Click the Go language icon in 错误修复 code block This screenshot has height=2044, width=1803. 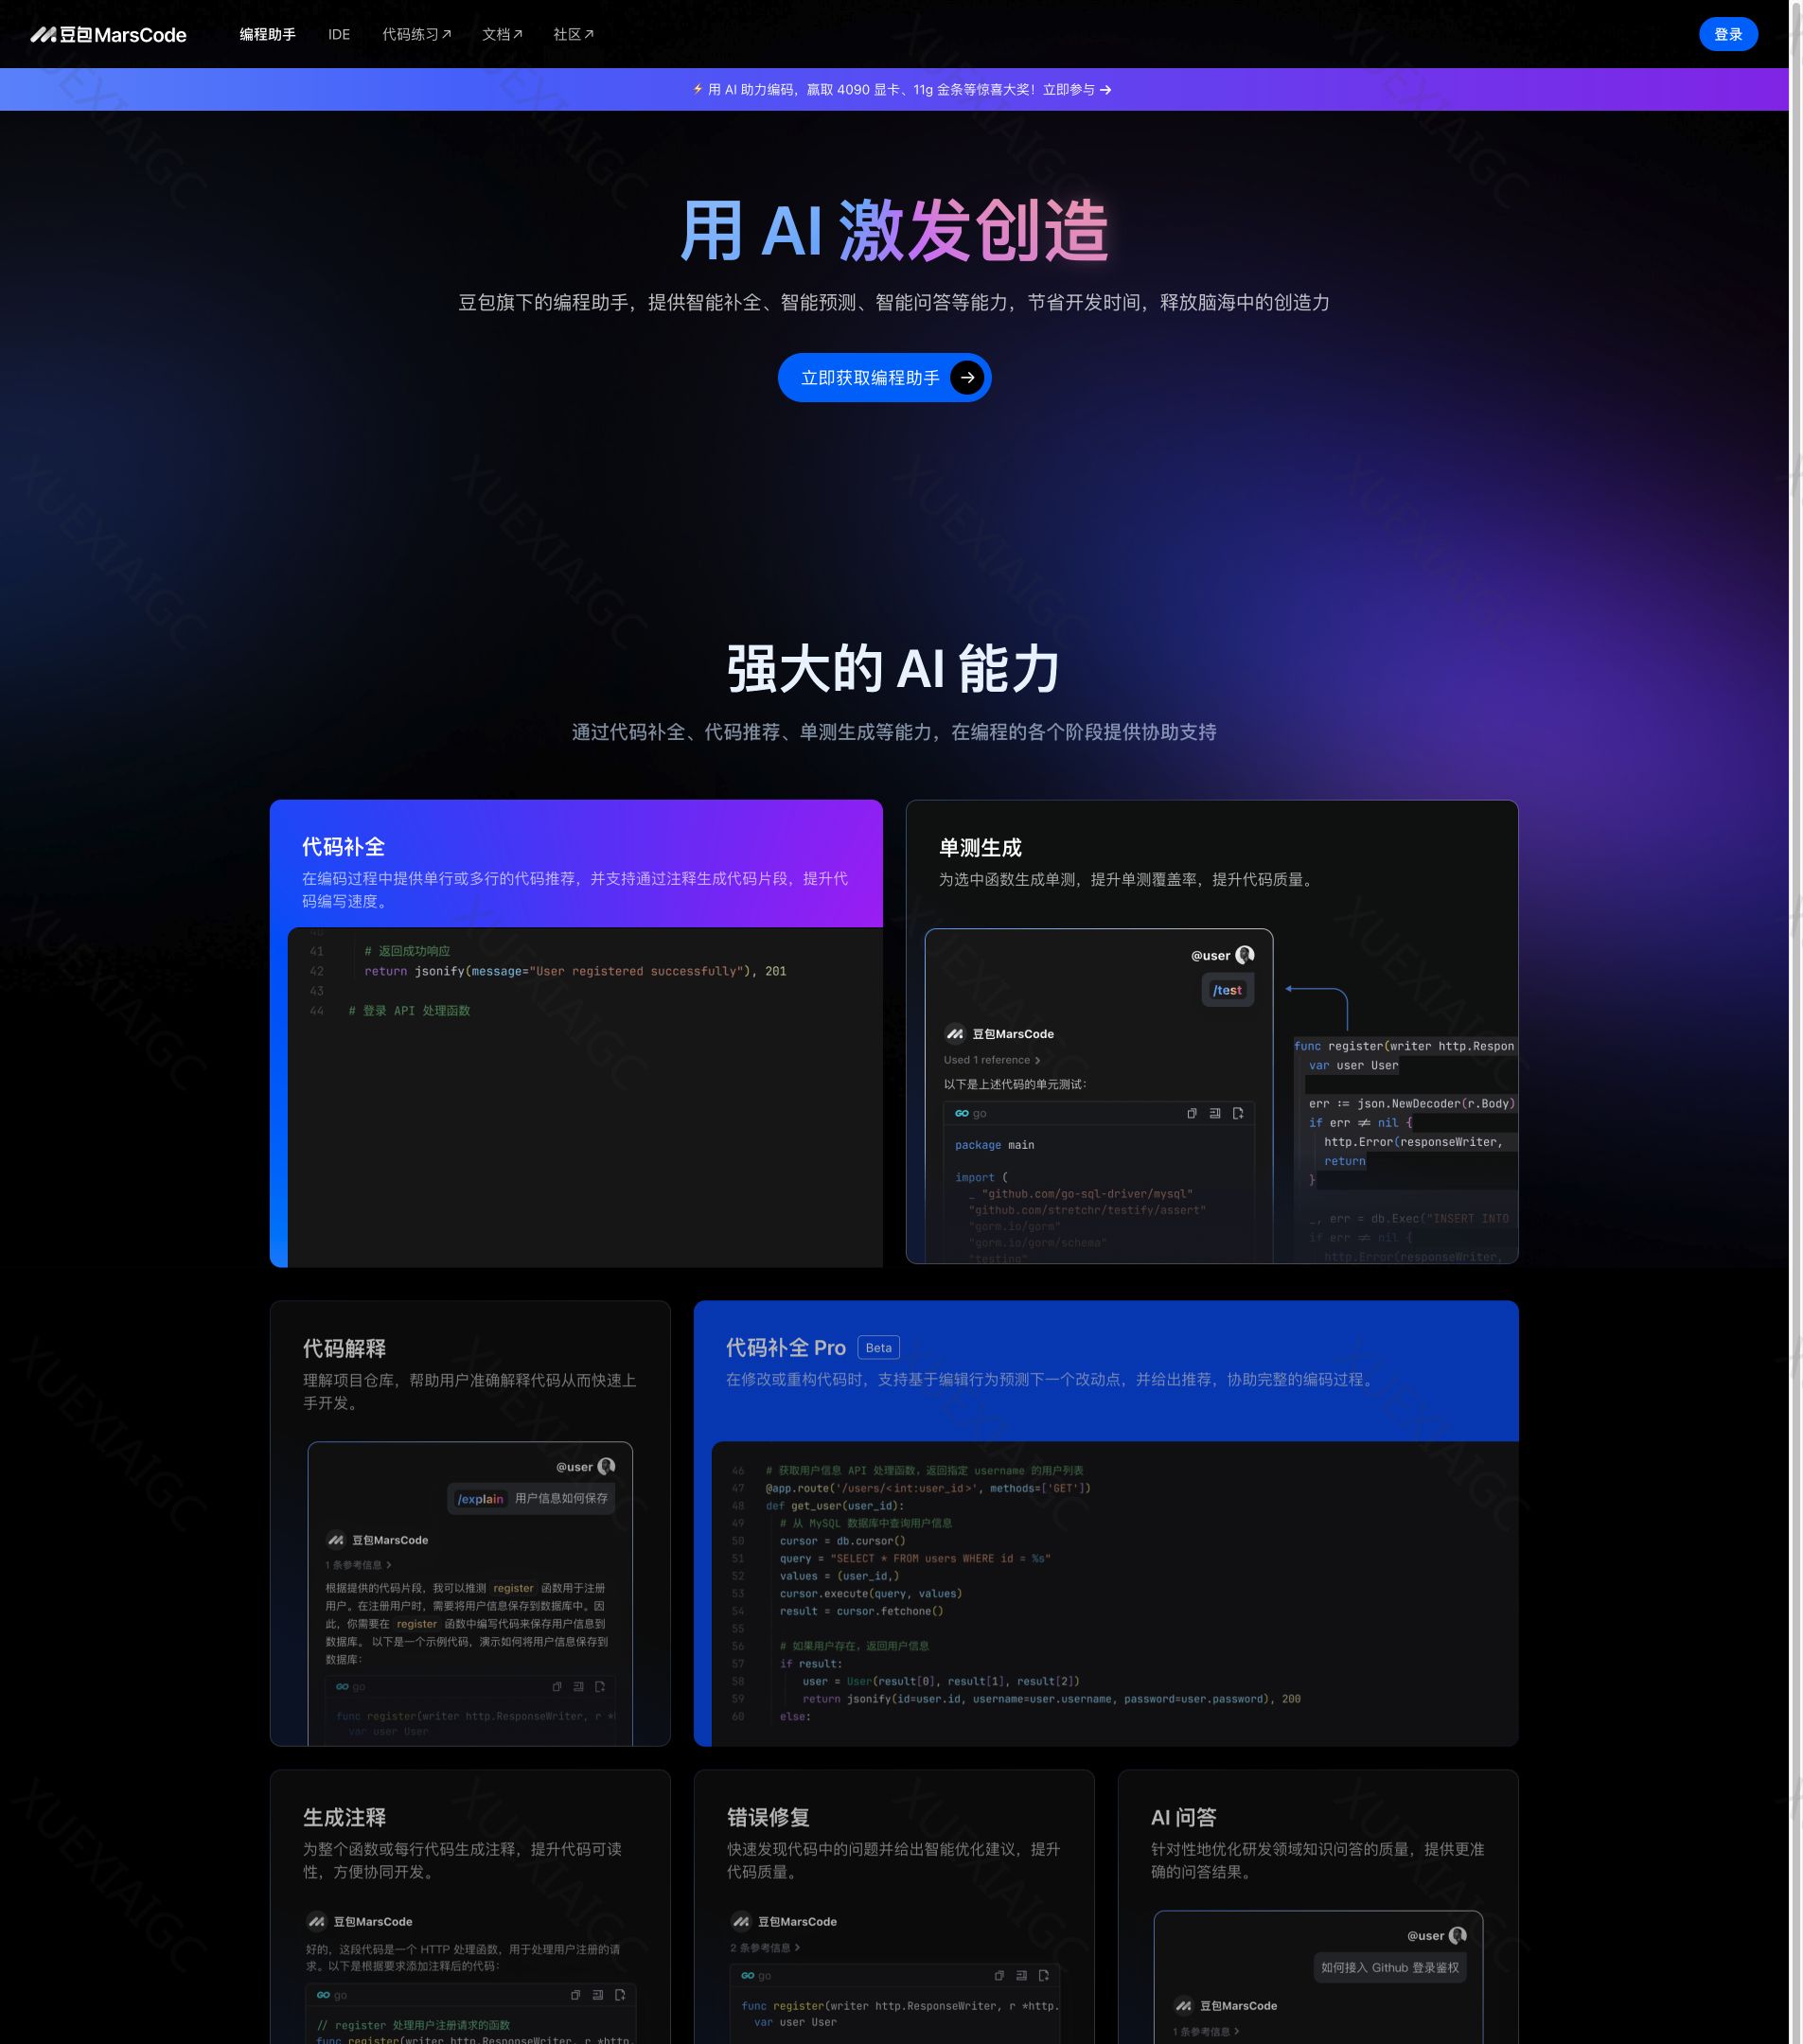click(748, 1976)
